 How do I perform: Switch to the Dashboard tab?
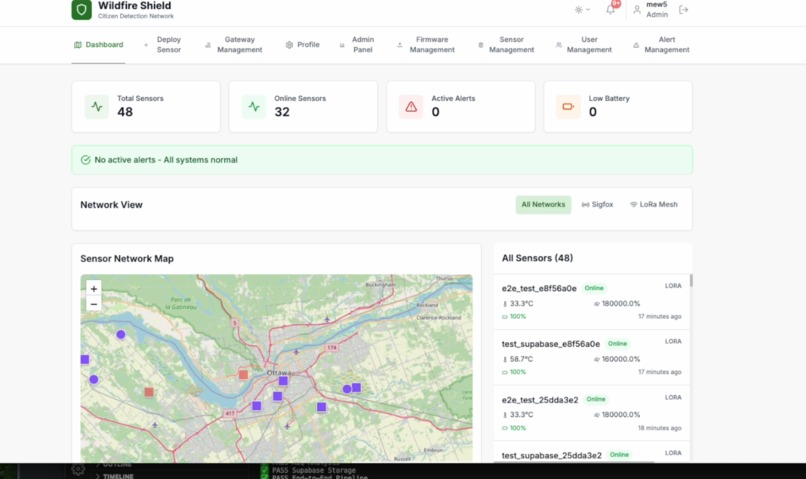coord(99,45)
